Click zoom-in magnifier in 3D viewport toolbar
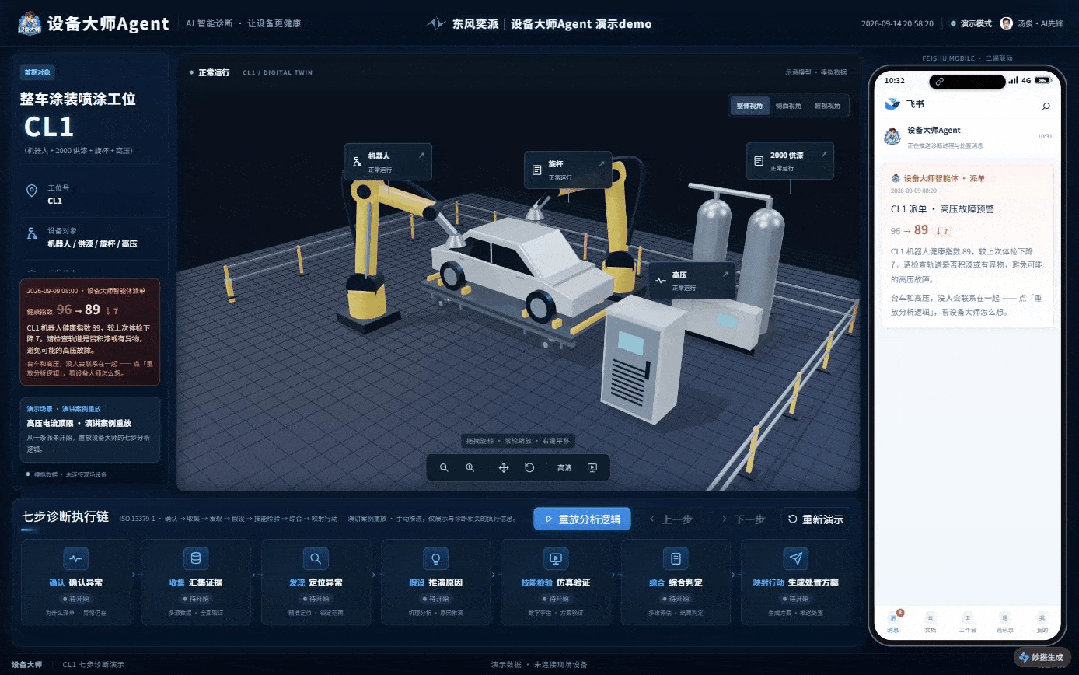 pos(470,468)
